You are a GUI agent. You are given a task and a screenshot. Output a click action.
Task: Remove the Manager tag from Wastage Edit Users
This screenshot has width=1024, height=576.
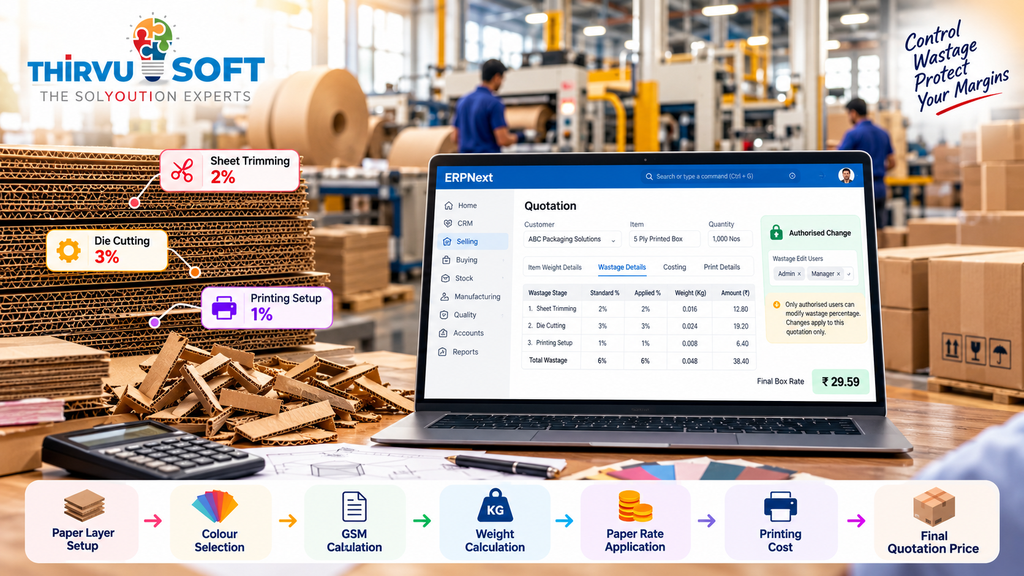[x=839, y=274]
